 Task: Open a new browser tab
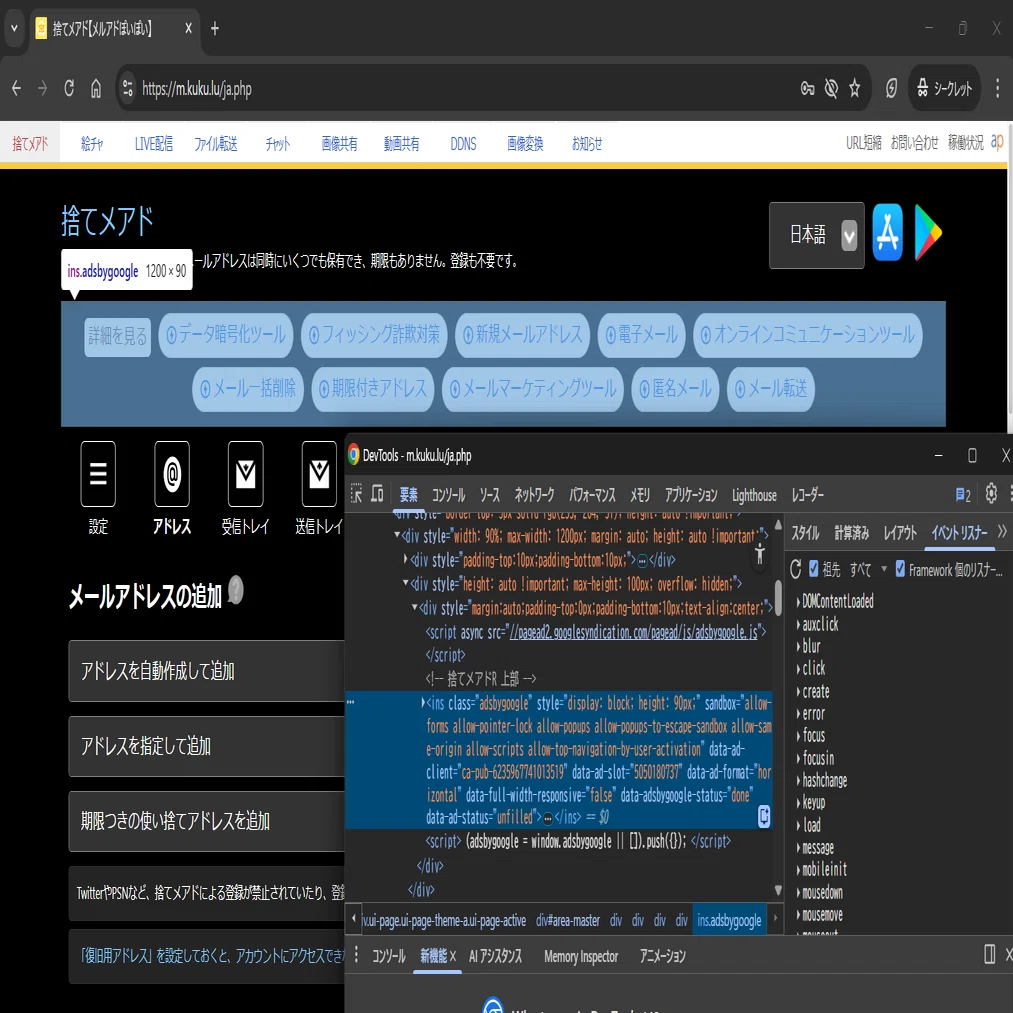pyautogui.click(x=214, y=28)
